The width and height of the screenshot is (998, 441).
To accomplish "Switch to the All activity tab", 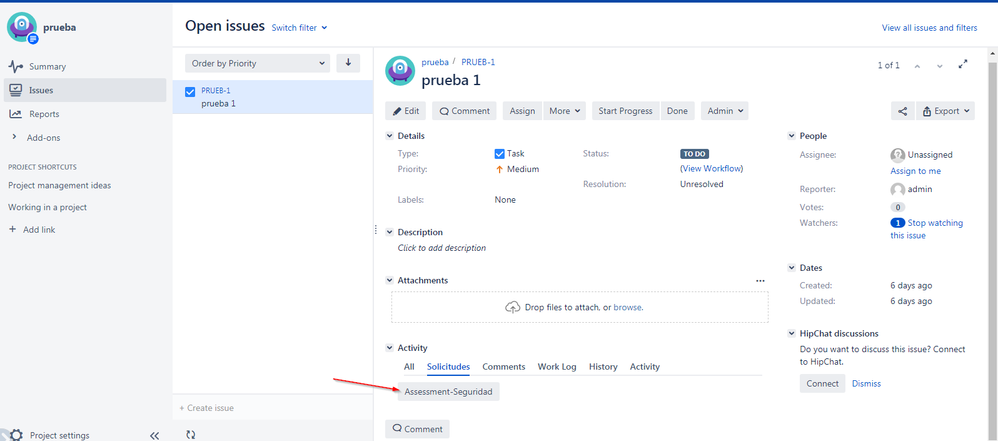I will tap(409, 367).
